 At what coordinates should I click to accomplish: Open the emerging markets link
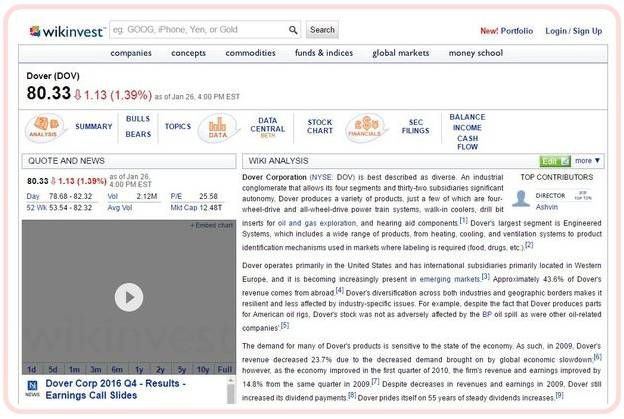point(450,279)
